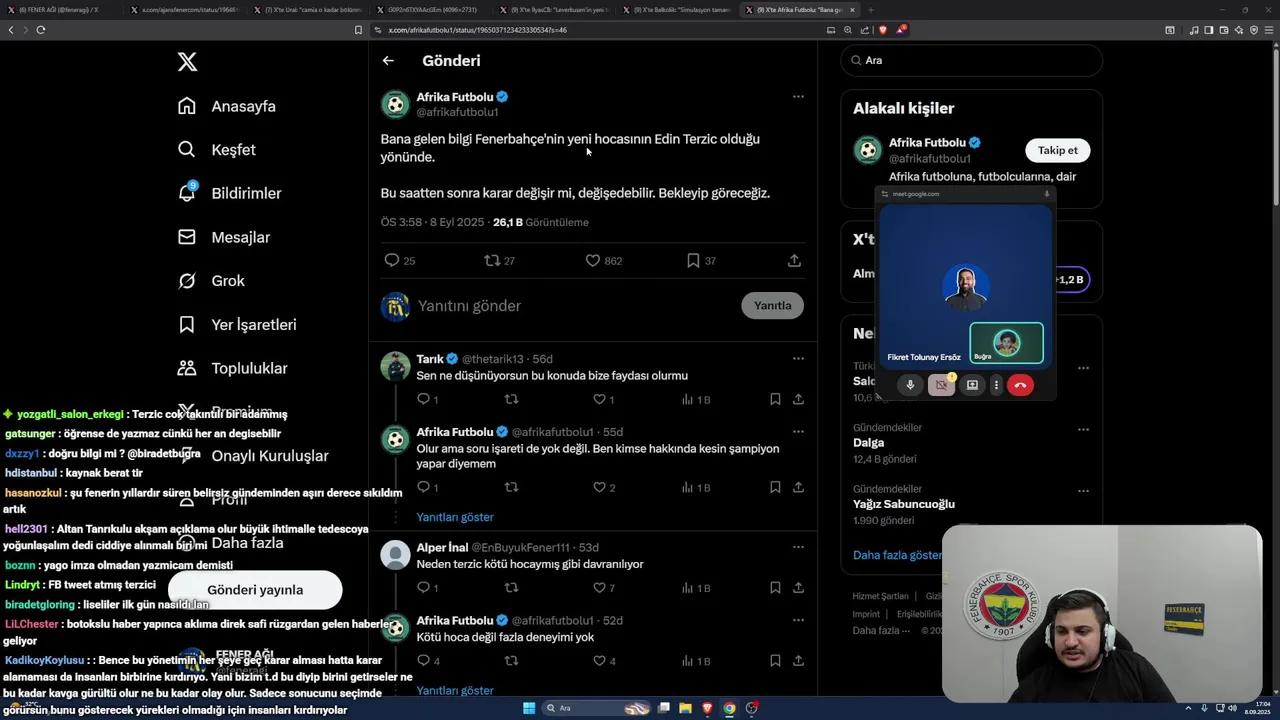Click the browser address bar URL
Viewport: 1280px width, 720px height.
[x=478, y=30]
